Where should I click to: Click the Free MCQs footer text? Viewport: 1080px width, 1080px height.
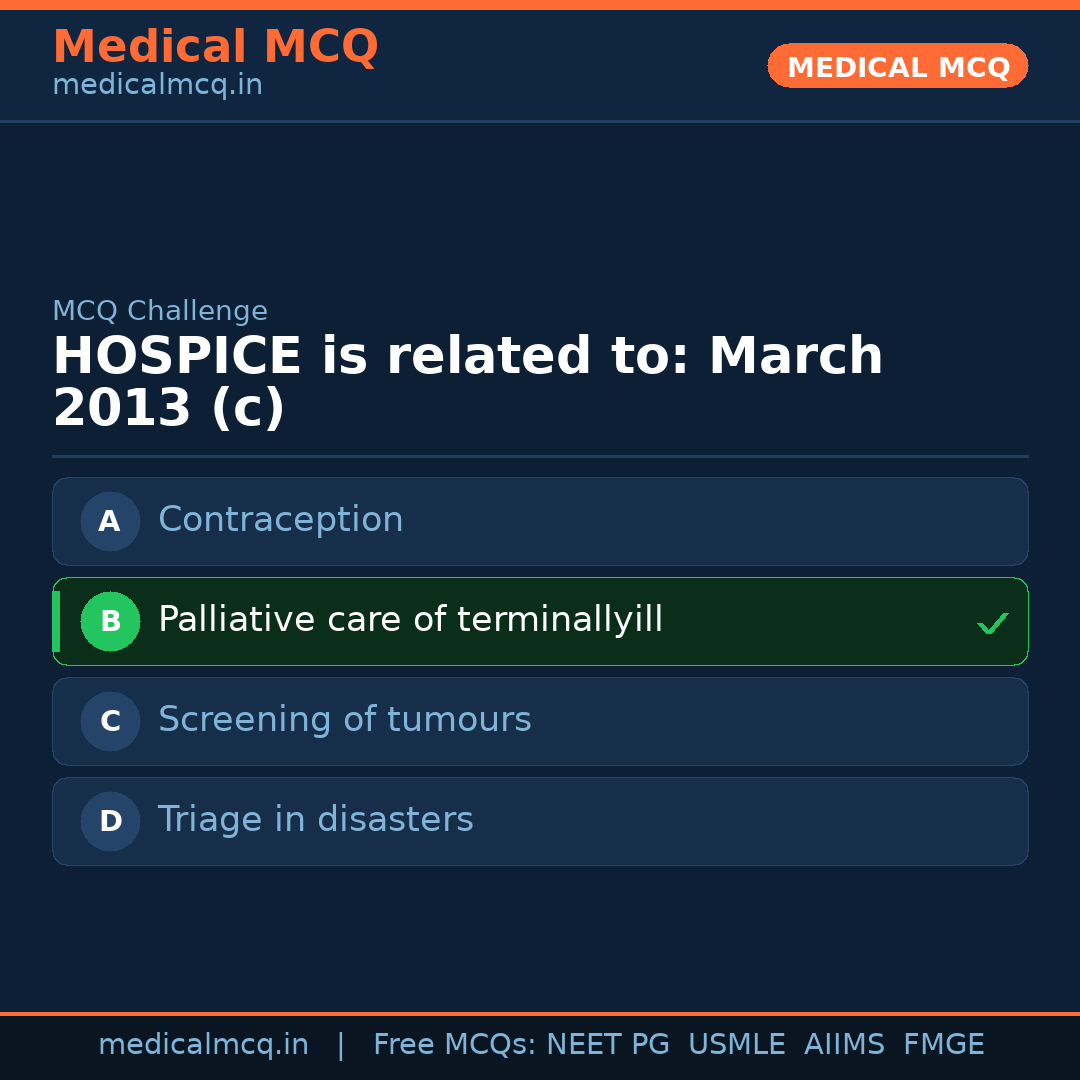(454, 1045)
